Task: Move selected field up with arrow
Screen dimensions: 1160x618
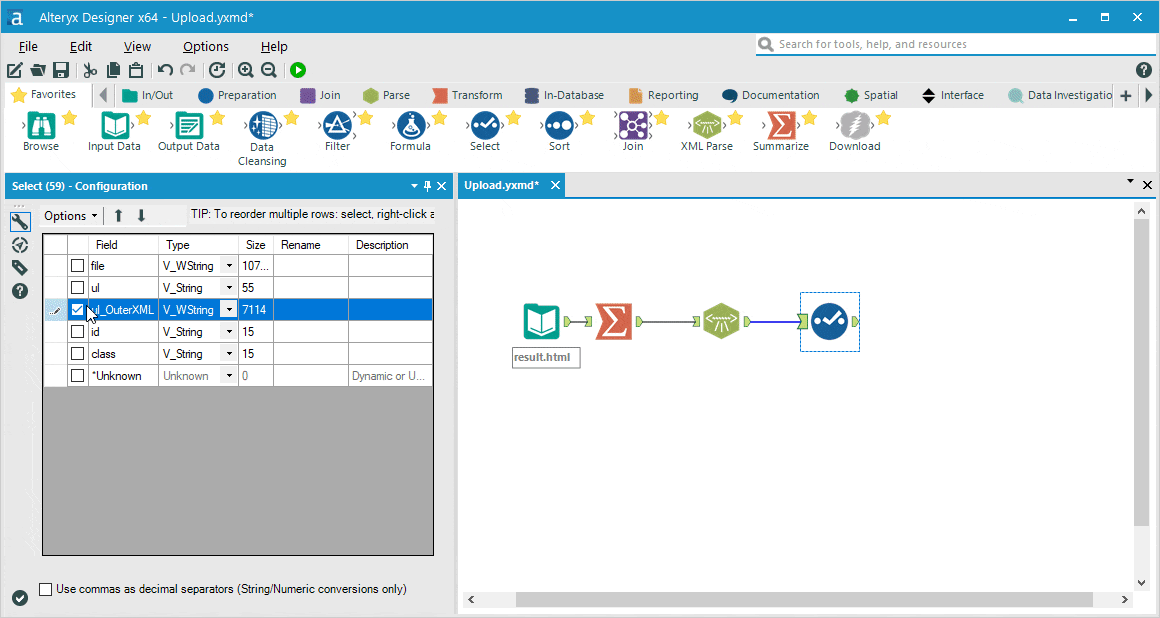Action: [118, 215]
